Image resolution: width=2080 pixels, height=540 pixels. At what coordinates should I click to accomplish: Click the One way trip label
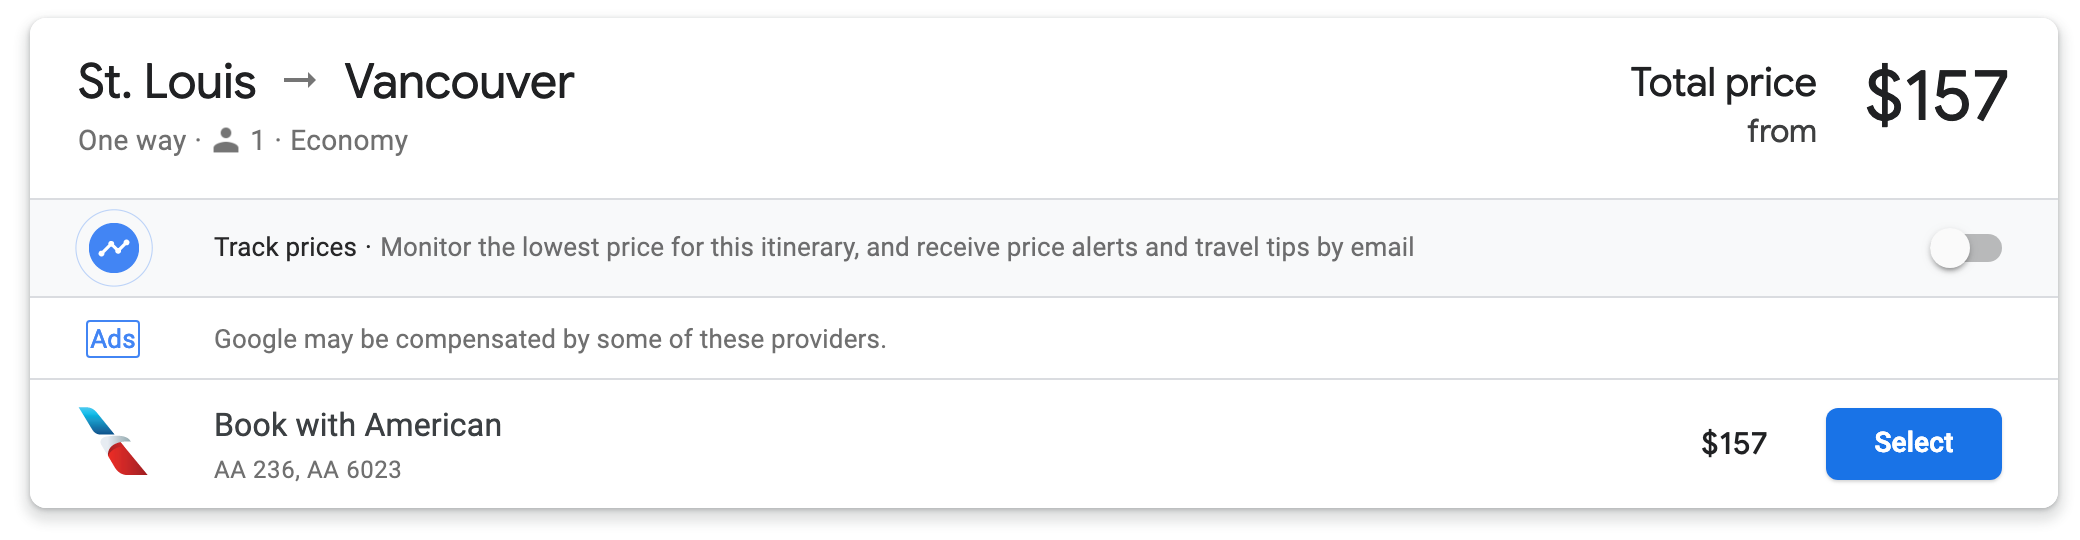pos(132,141)
